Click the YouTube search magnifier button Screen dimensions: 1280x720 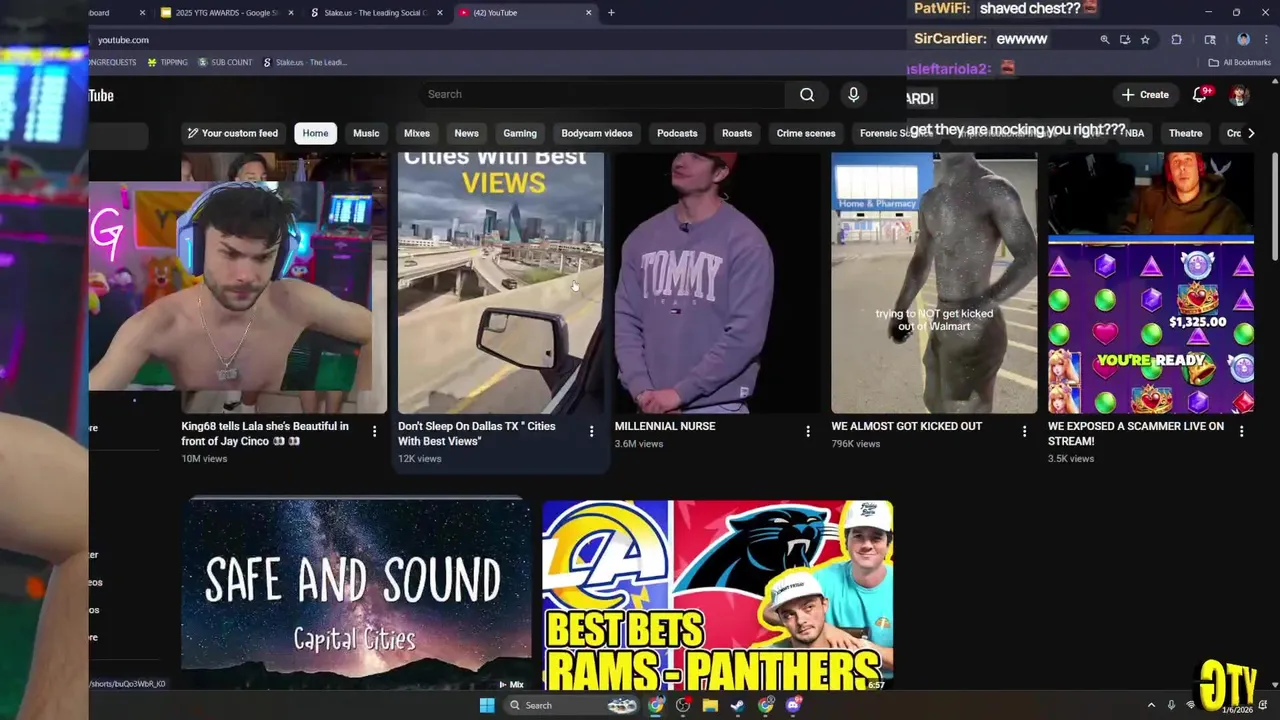(x=807, y=95)
